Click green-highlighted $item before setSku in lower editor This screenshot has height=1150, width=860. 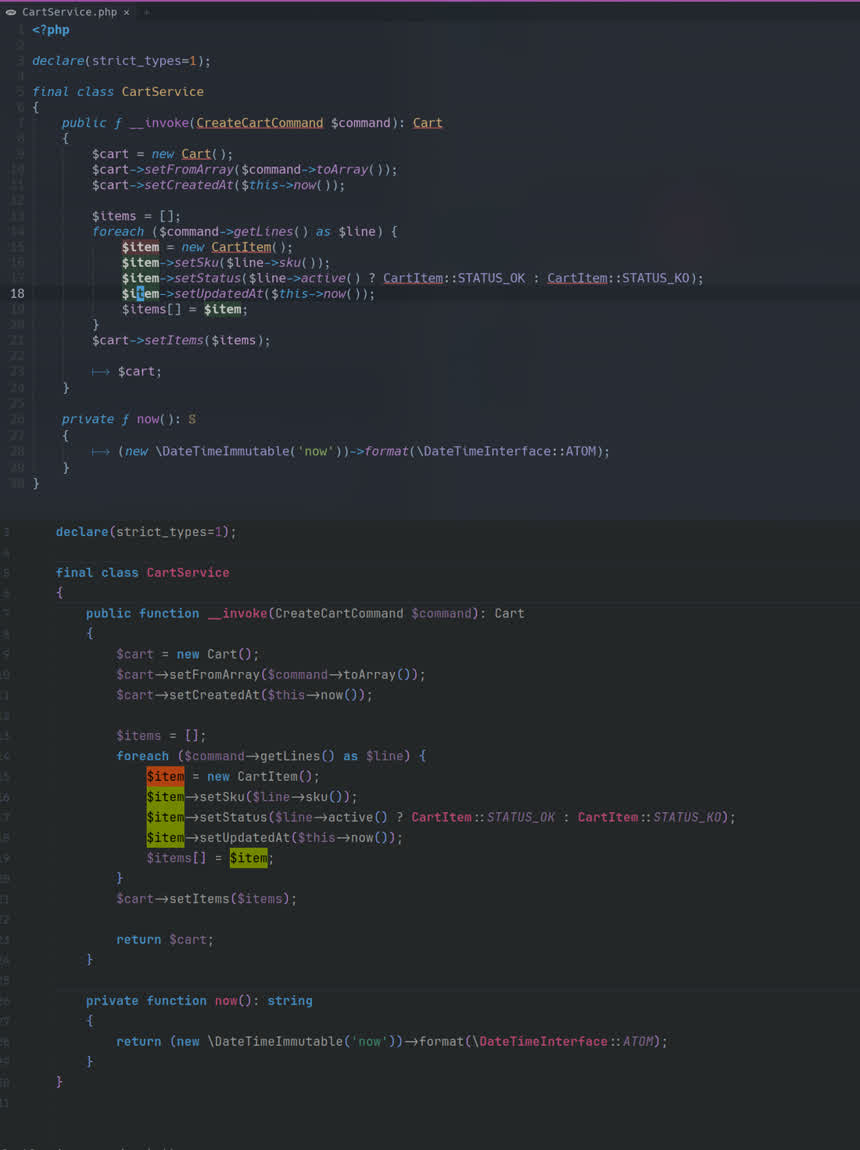(x=165, y=796)
